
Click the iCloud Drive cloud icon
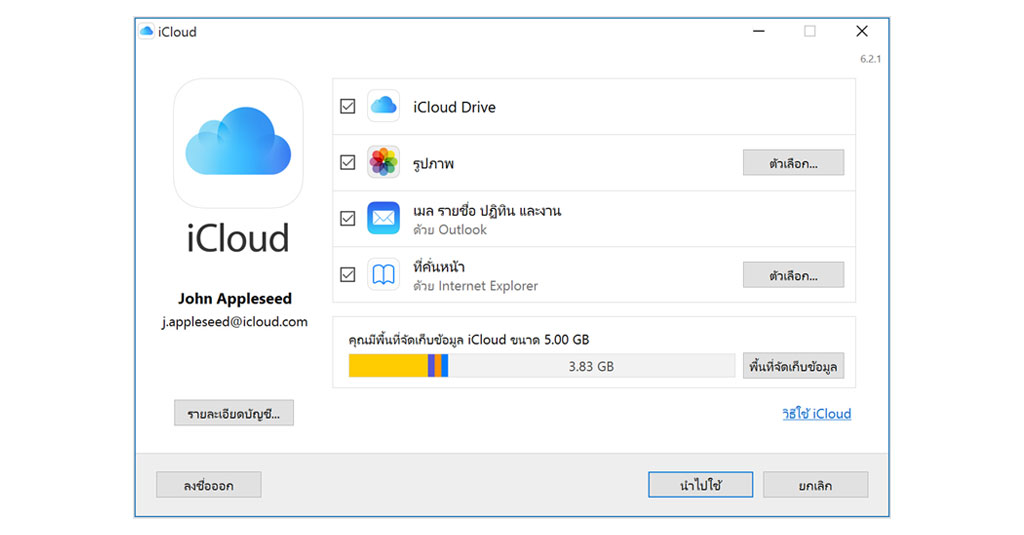pyautogui.click(x=383, y=106)
